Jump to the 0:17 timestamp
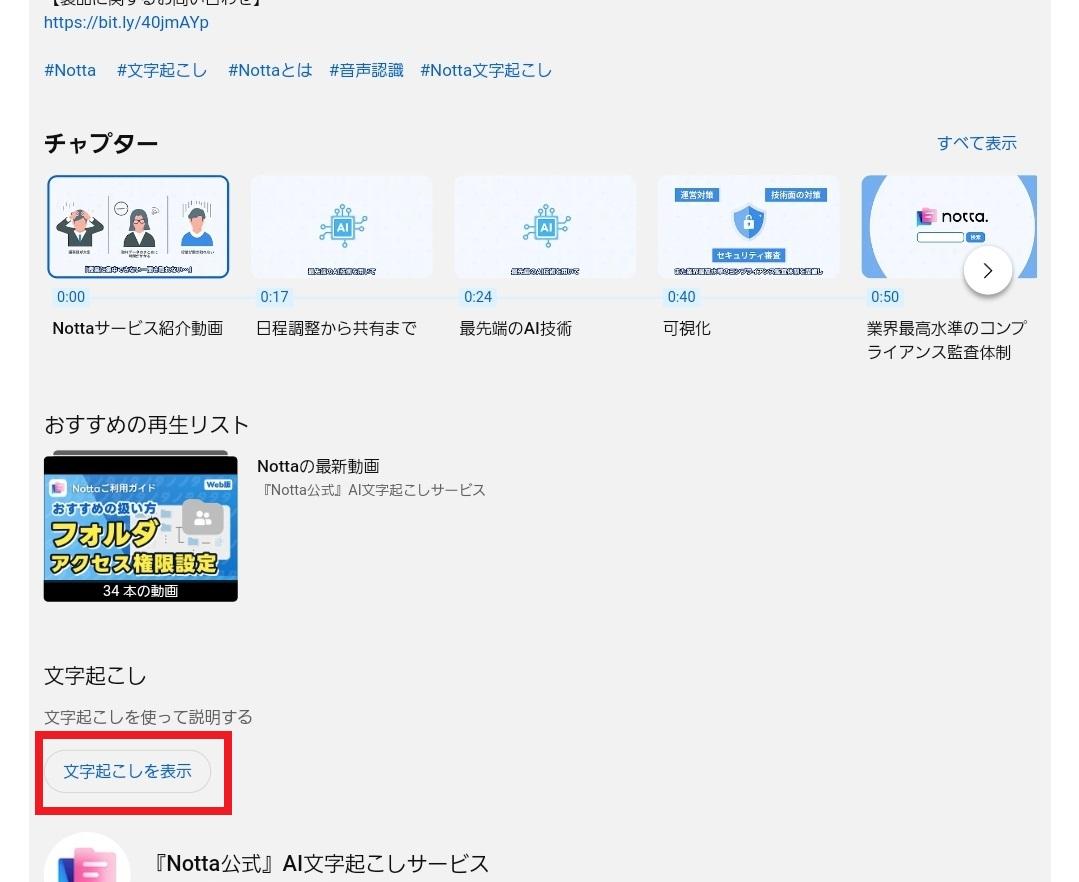1079x882 pixels. (x=274, y=297)
